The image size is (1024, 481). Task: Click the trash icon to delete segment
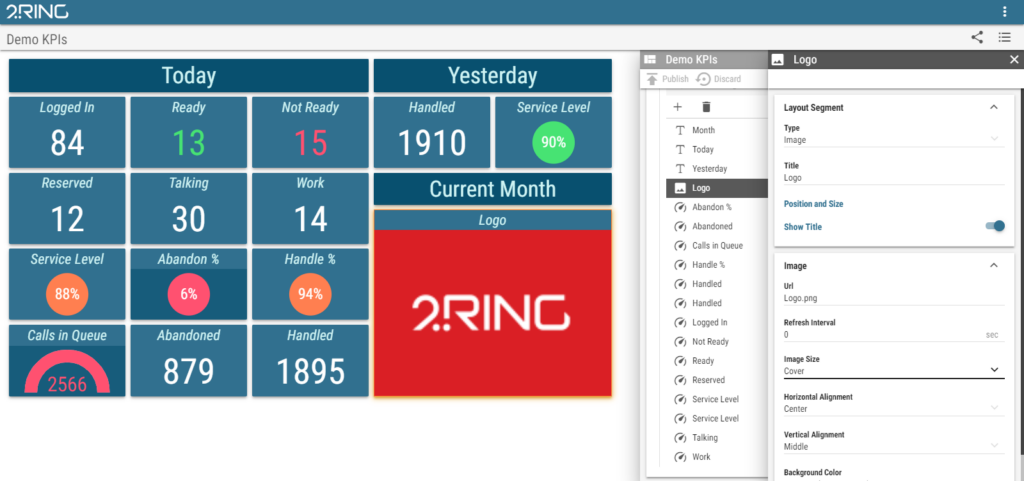coord(706,107)
